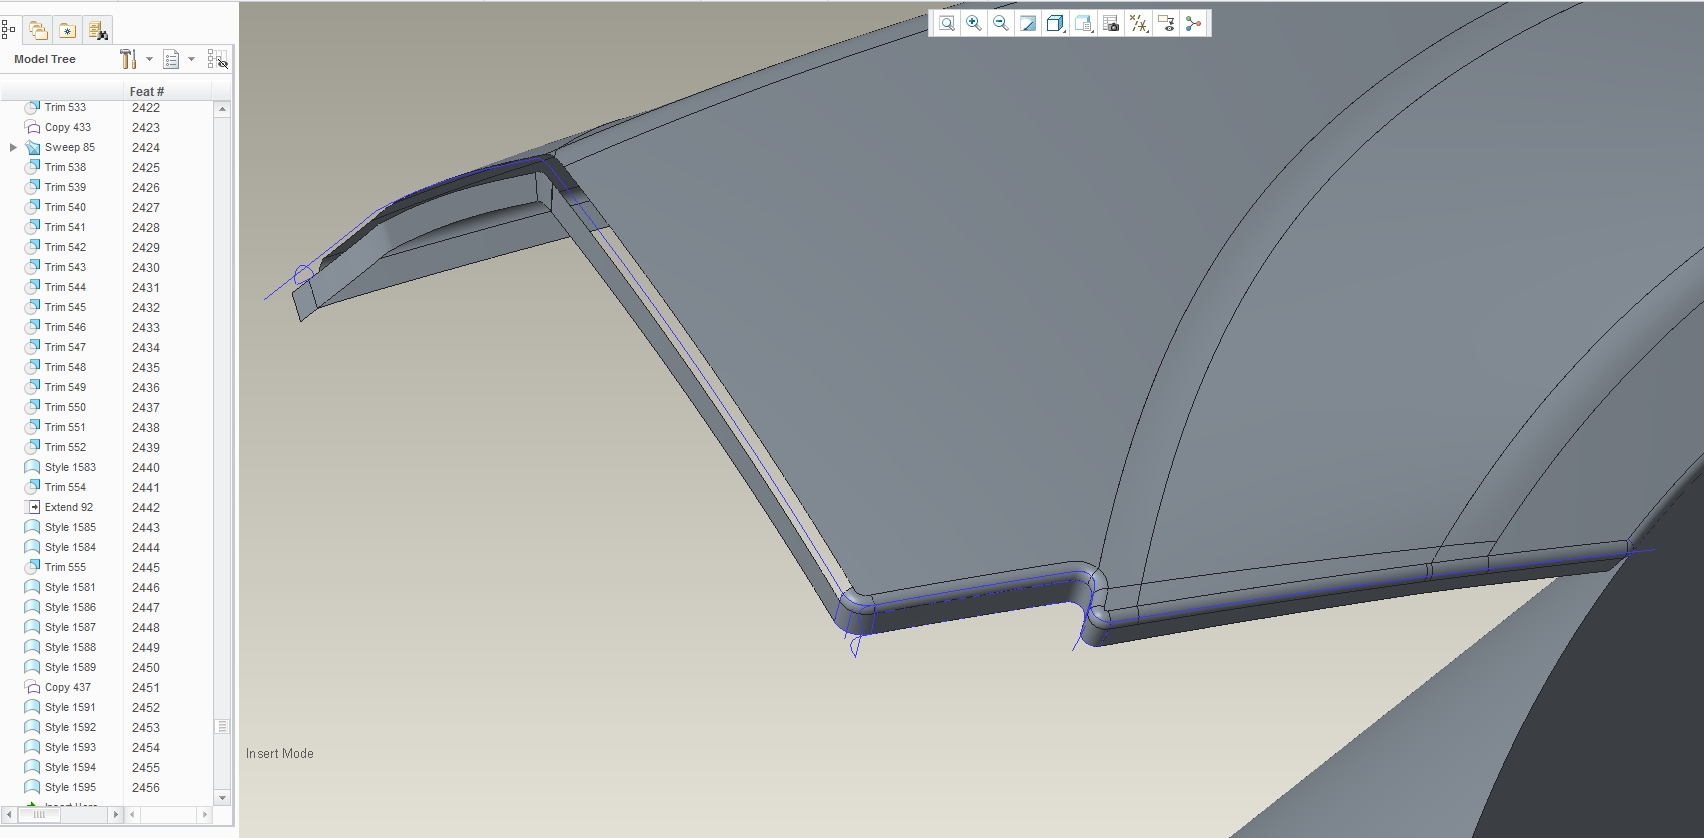This screenshot has height=838, width=1704.
Task: Click feature number 2440
Action: tap(146, 467)
